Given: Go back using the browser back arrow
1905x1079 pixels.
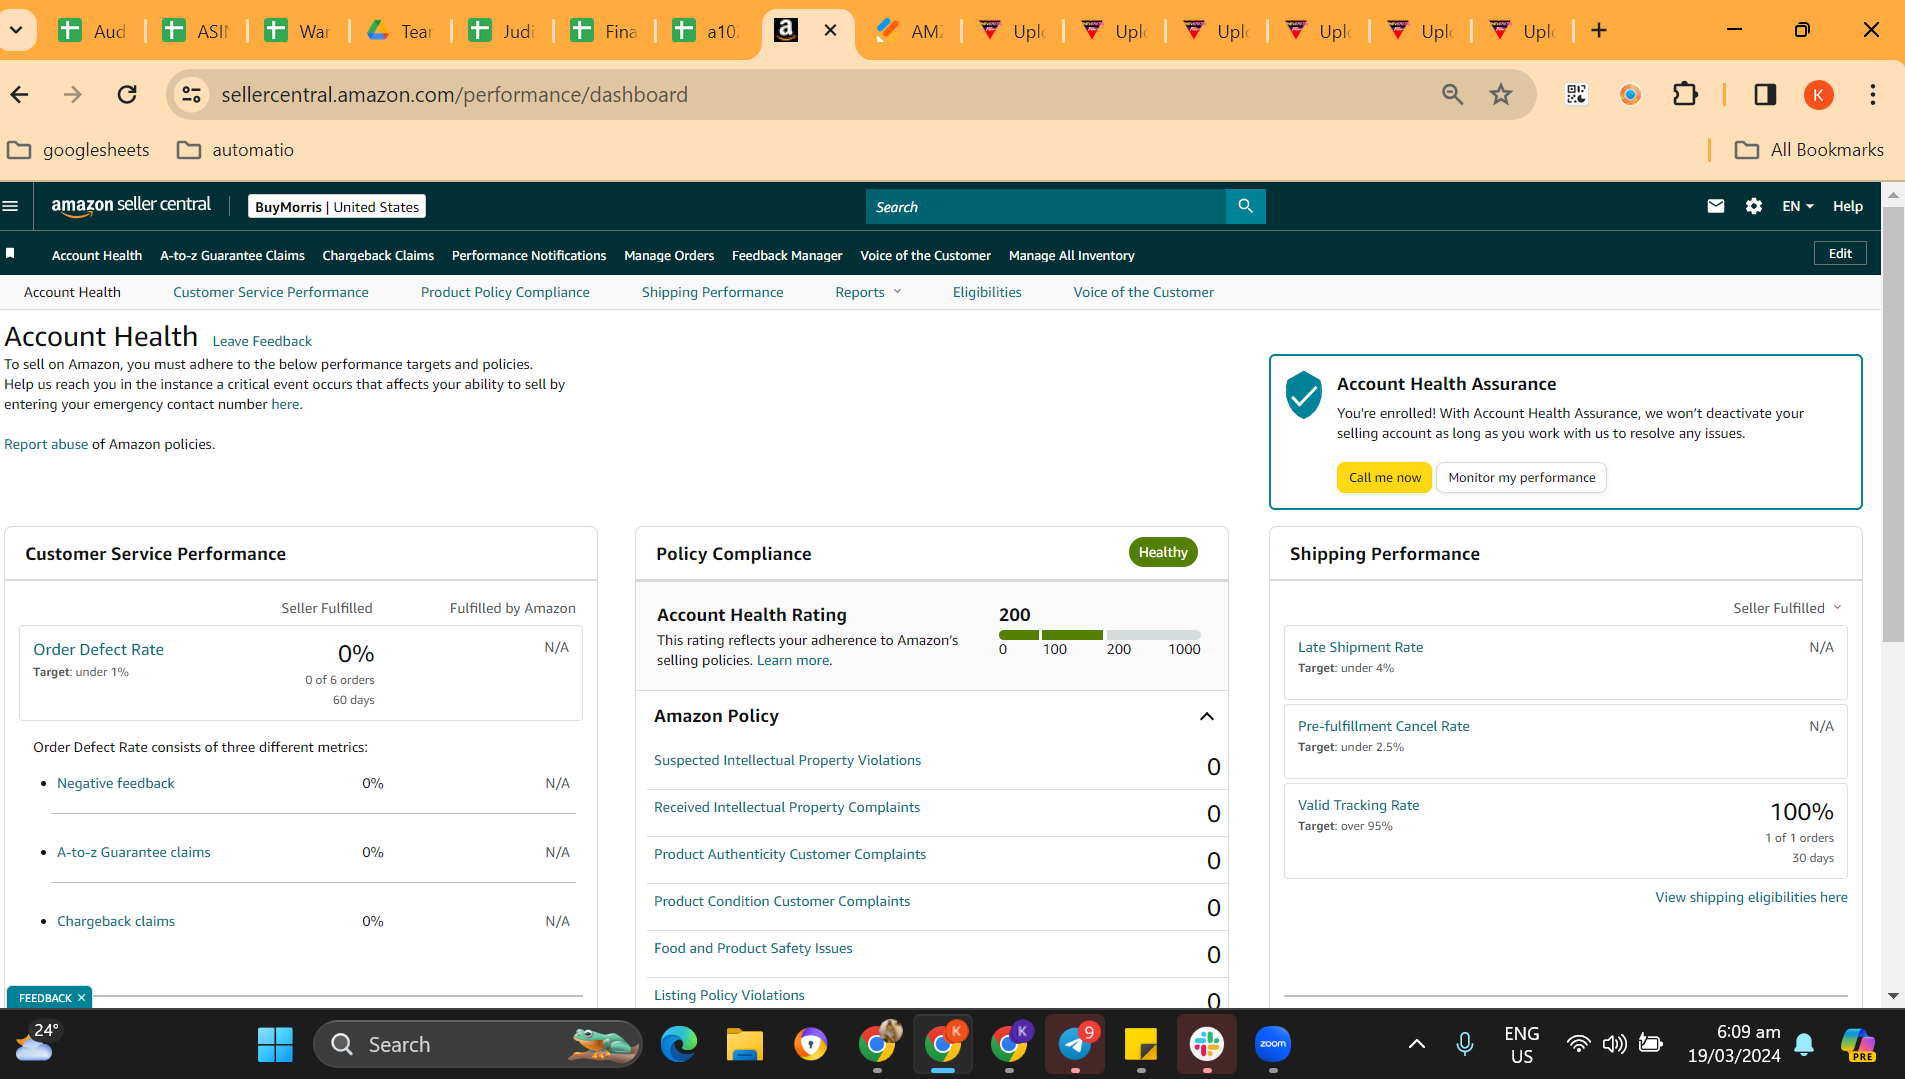Looking at the screenshot, I should (20, 94).
